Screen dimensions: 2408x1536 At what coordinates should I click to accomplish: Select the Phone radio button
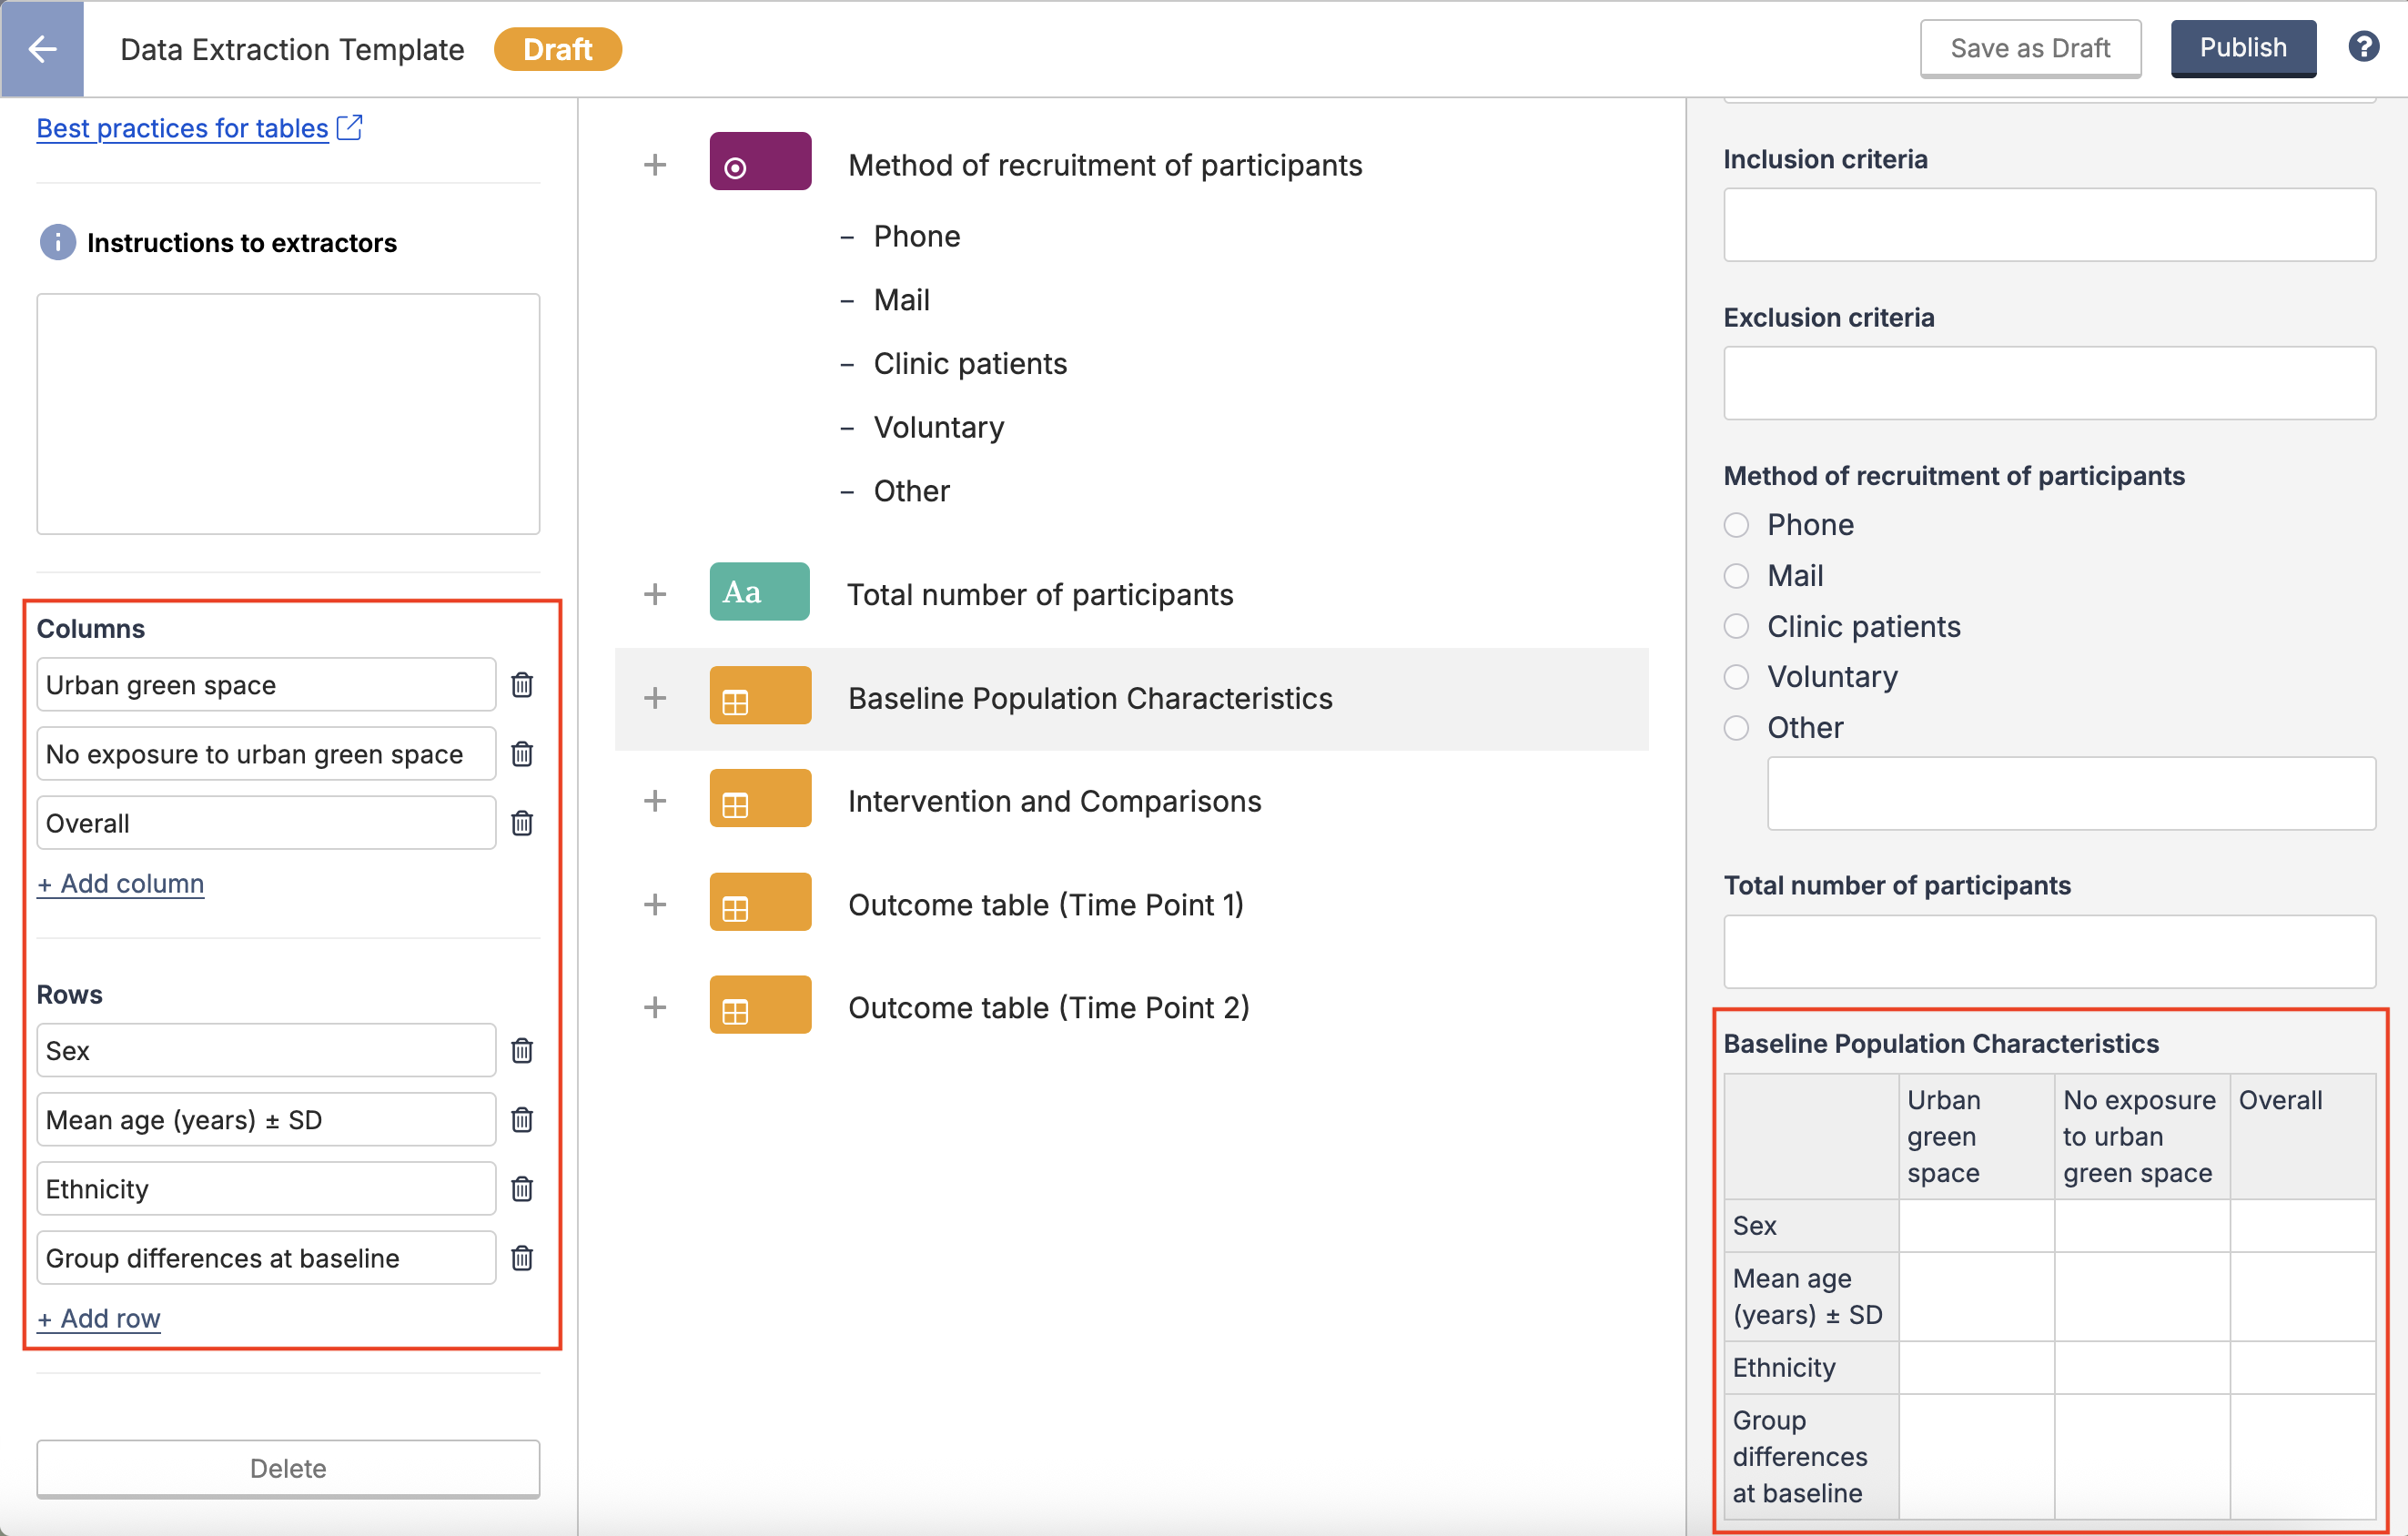[x=1736, y=525]
